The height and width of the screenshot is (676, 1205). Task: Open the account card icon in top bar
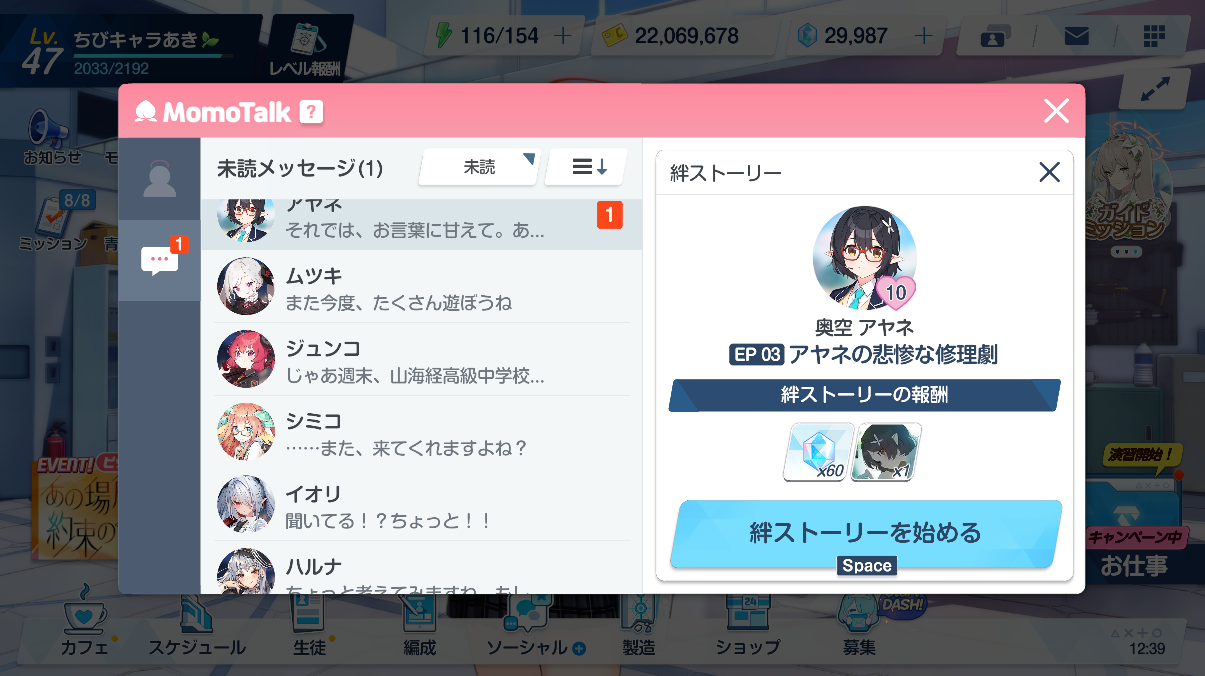click(992, 38)
